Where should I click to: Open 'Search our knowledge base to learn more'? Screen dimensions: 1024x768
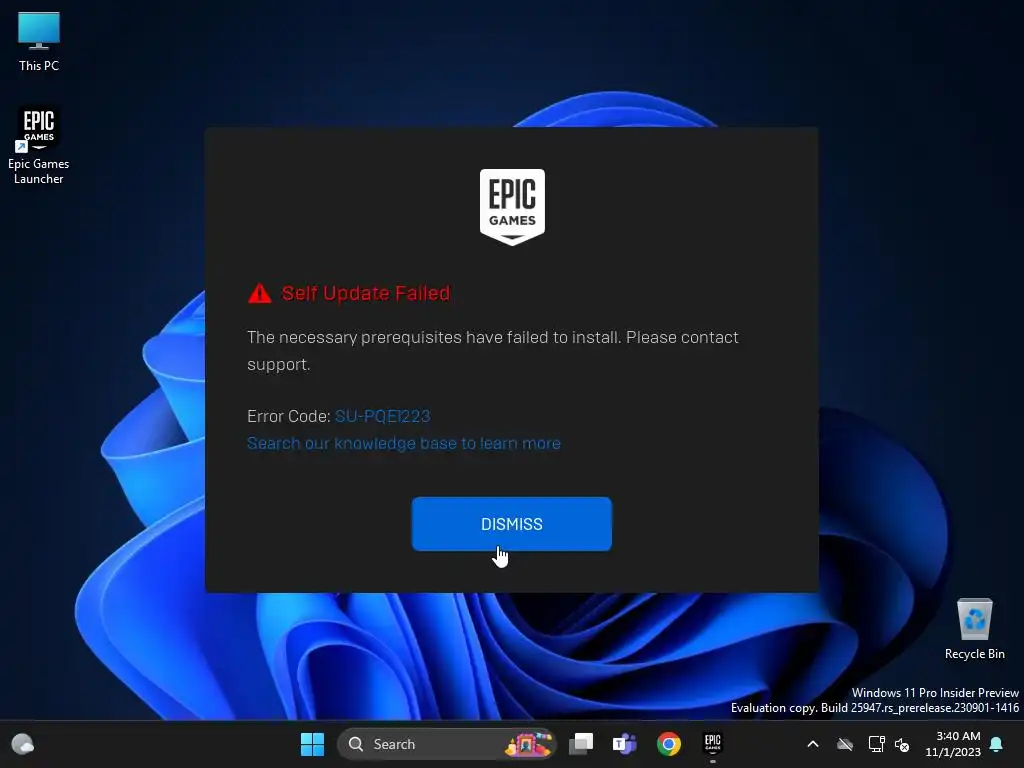click(404, 443)
